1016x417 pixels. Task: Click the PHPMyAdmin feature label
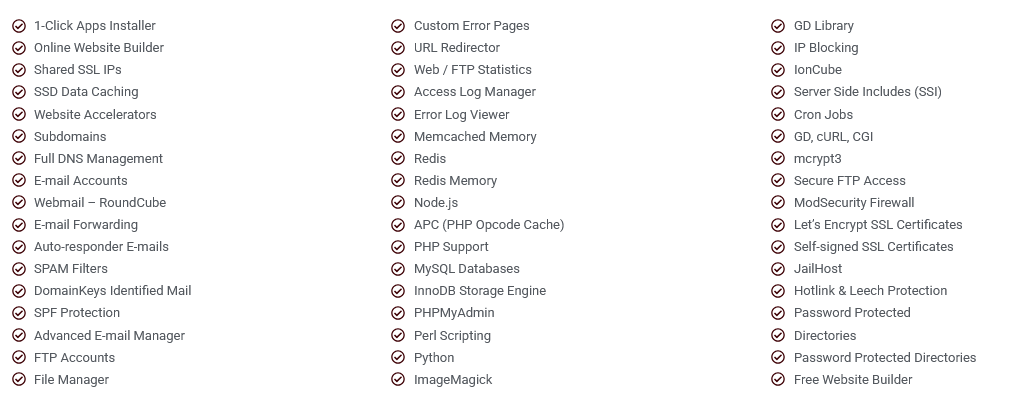[454, 313]
